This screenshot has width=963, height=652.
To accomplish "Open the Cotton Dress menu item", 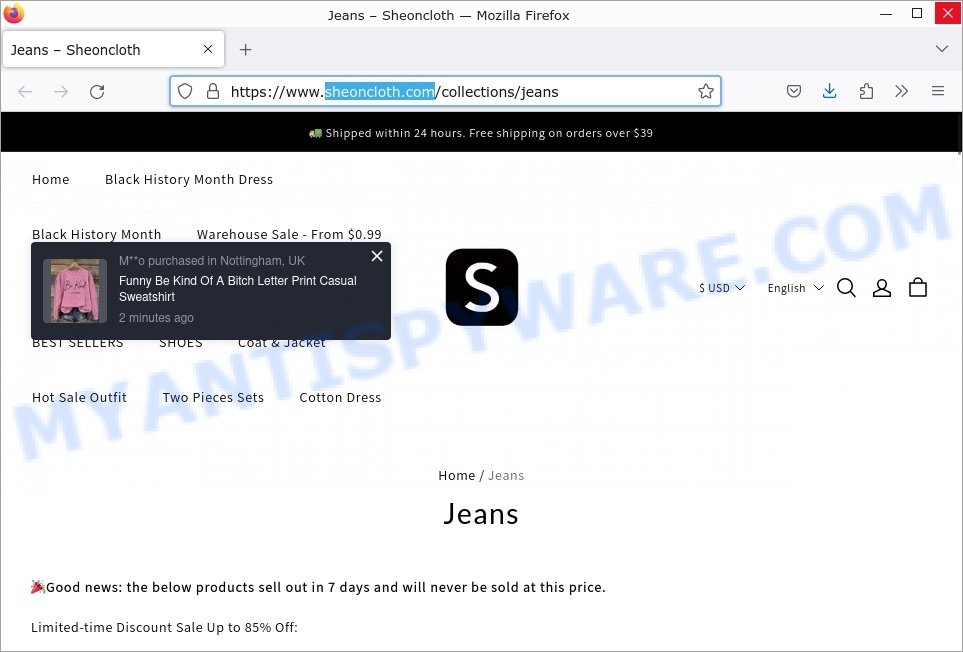I will click(340, 397).
